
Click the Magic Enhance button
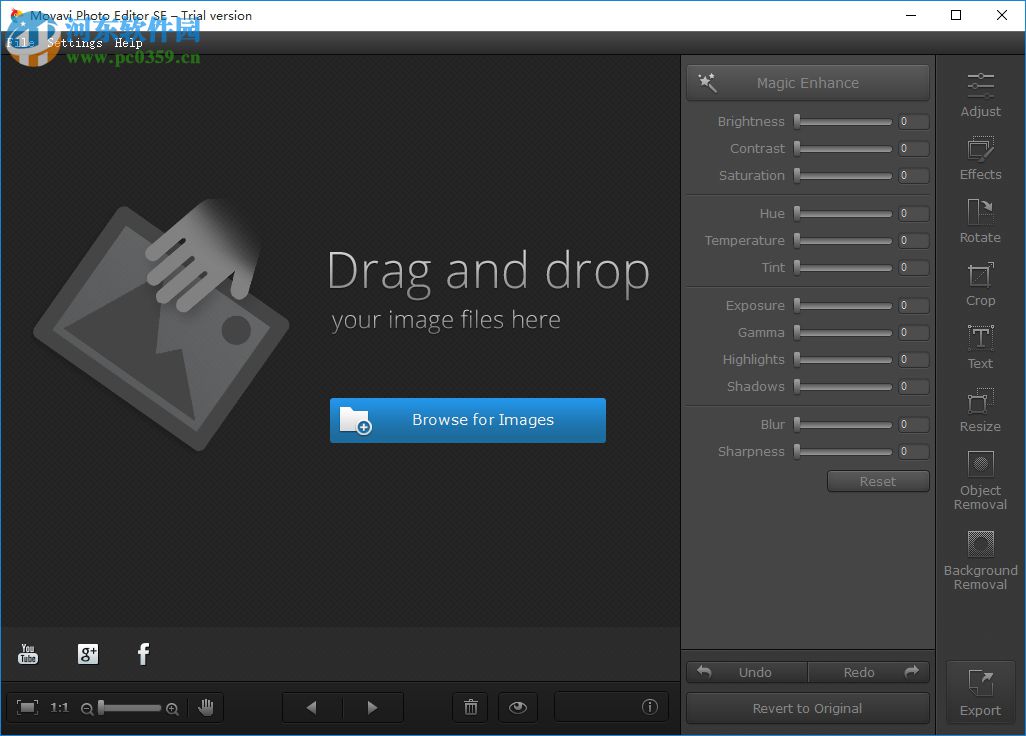click(807, 83)
